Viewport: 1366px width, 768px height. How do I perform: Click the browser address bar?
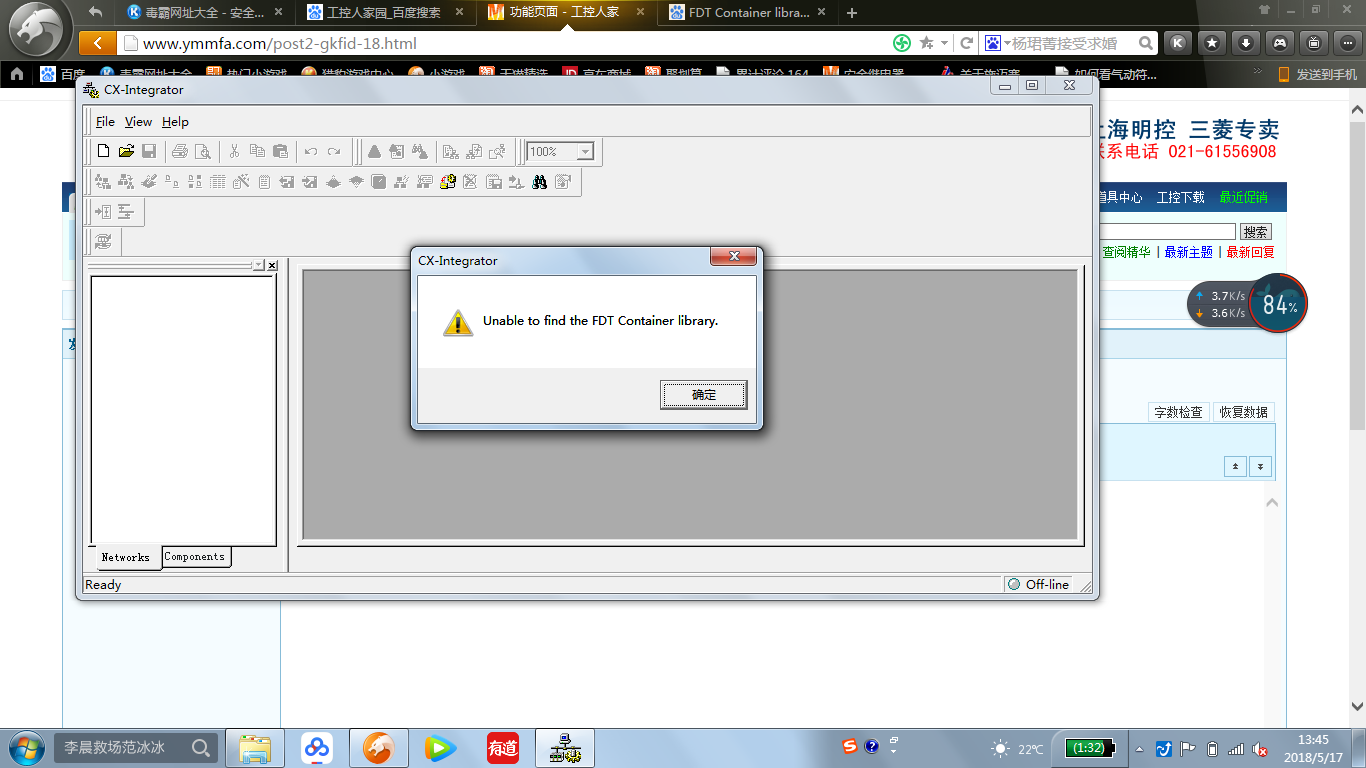[x=500, y=43]
